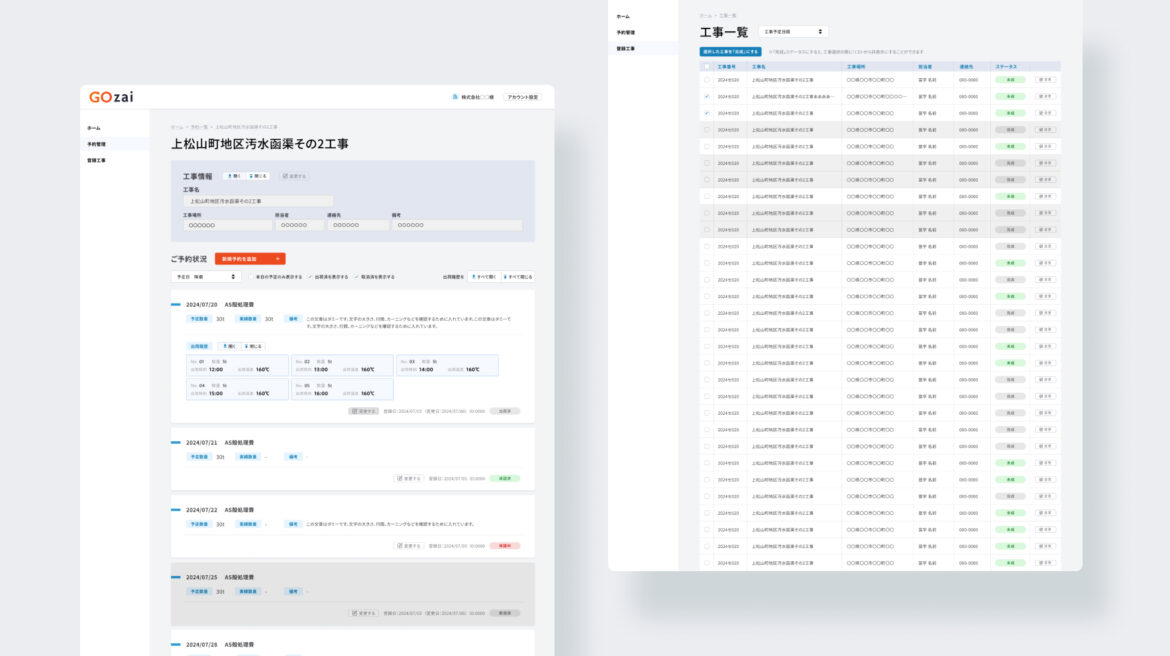1170x656 pixels.
Task: Click the company building icon in header
Action: 455,97
